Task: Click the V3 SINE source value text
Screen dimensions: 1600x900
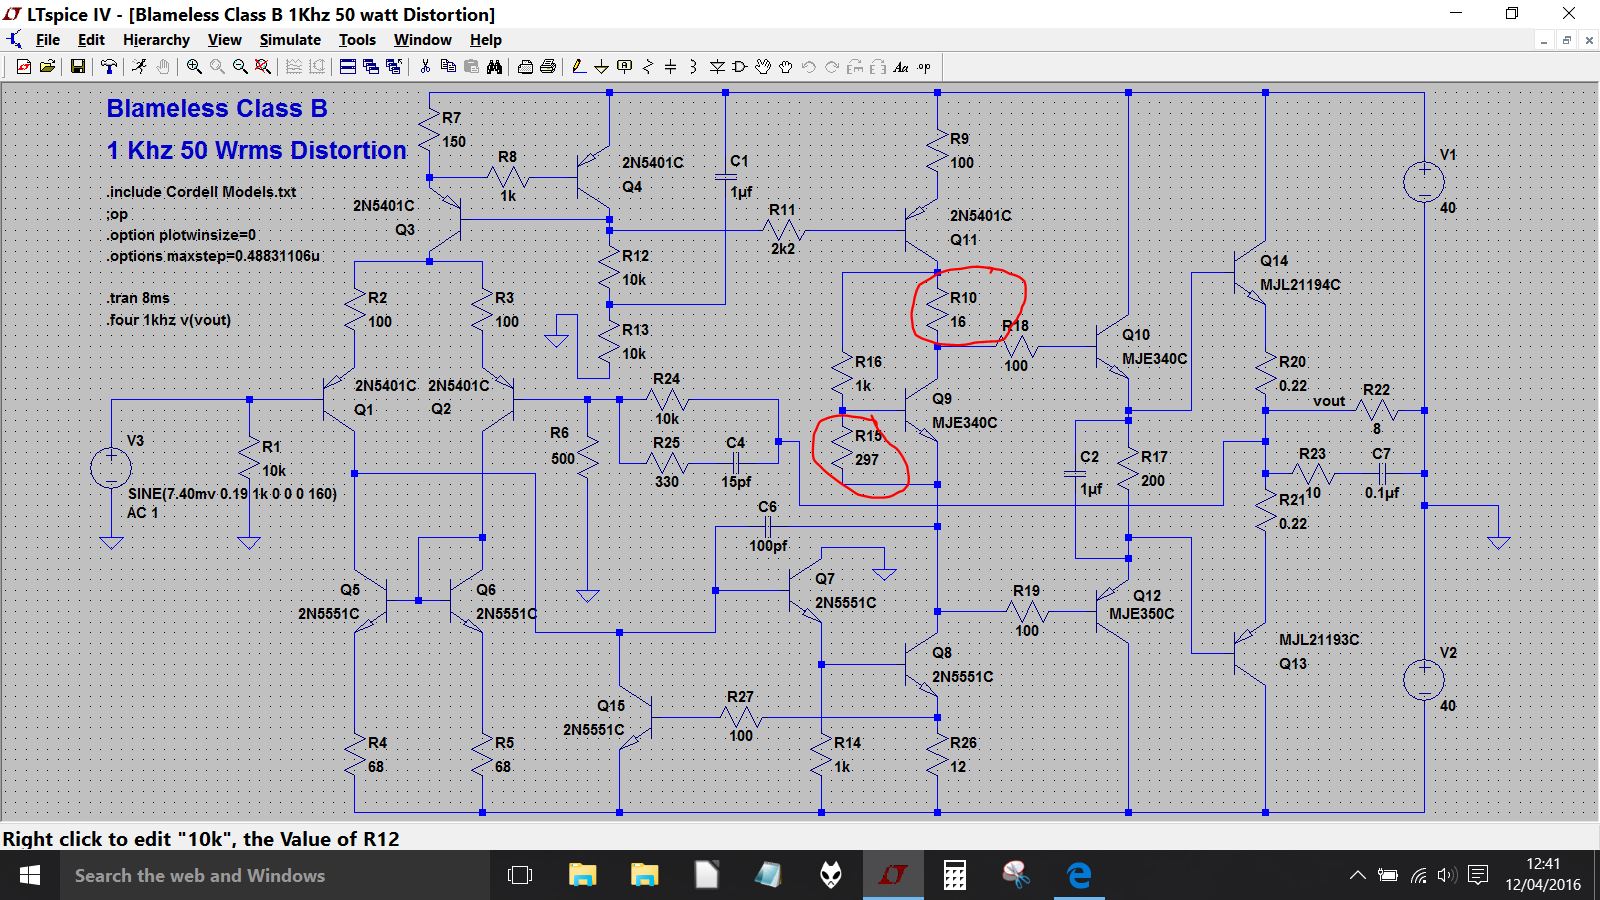Action: 232,493
